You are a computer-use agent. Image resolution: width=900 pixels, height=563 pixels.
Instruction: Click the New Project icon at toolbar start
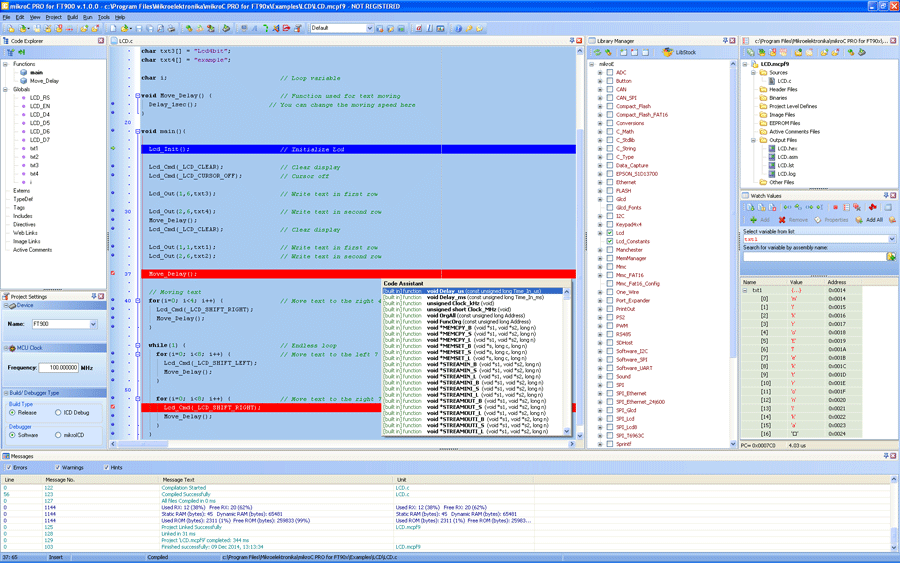tap(10, 28)
